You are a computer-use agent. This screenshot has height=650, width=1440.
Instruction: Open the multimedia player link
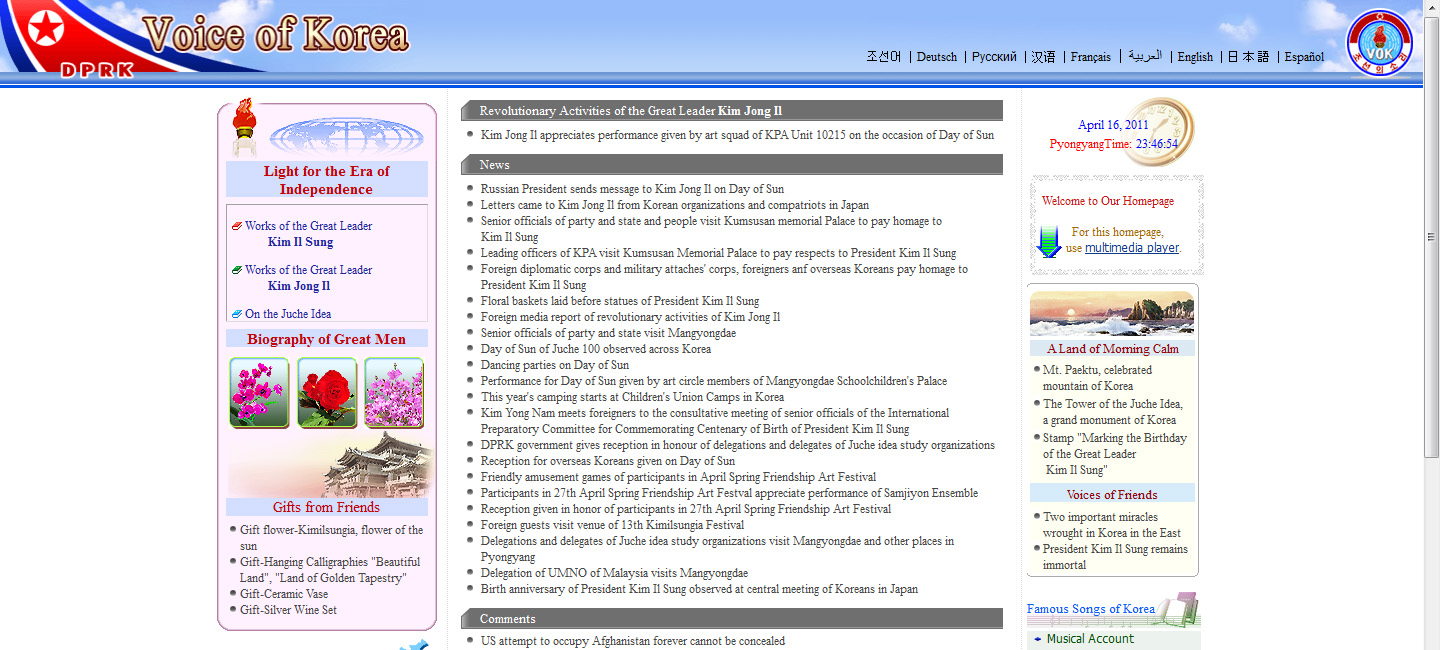click(x=1132, y=248)
